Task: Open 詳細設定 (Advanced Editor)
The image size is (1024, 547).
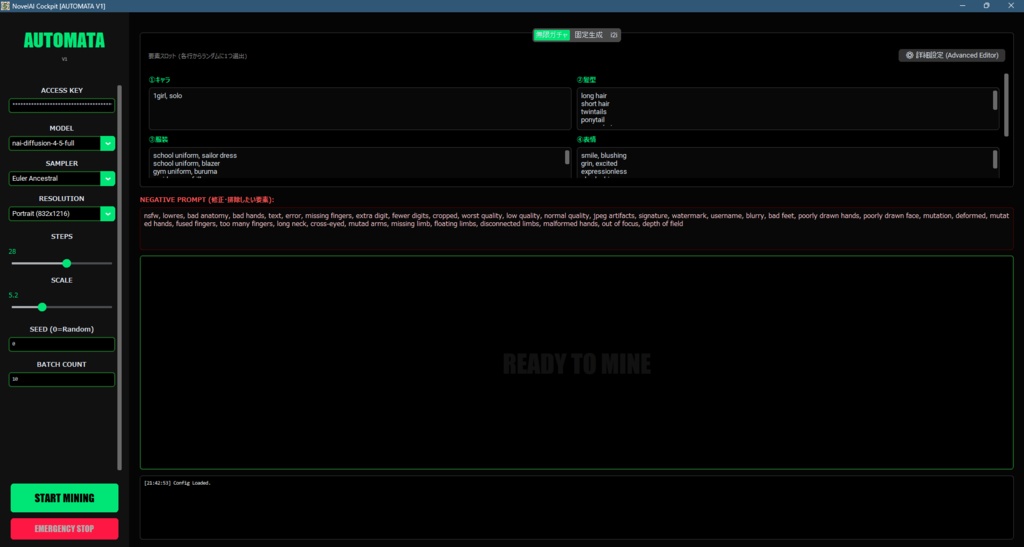Action: 952,55
